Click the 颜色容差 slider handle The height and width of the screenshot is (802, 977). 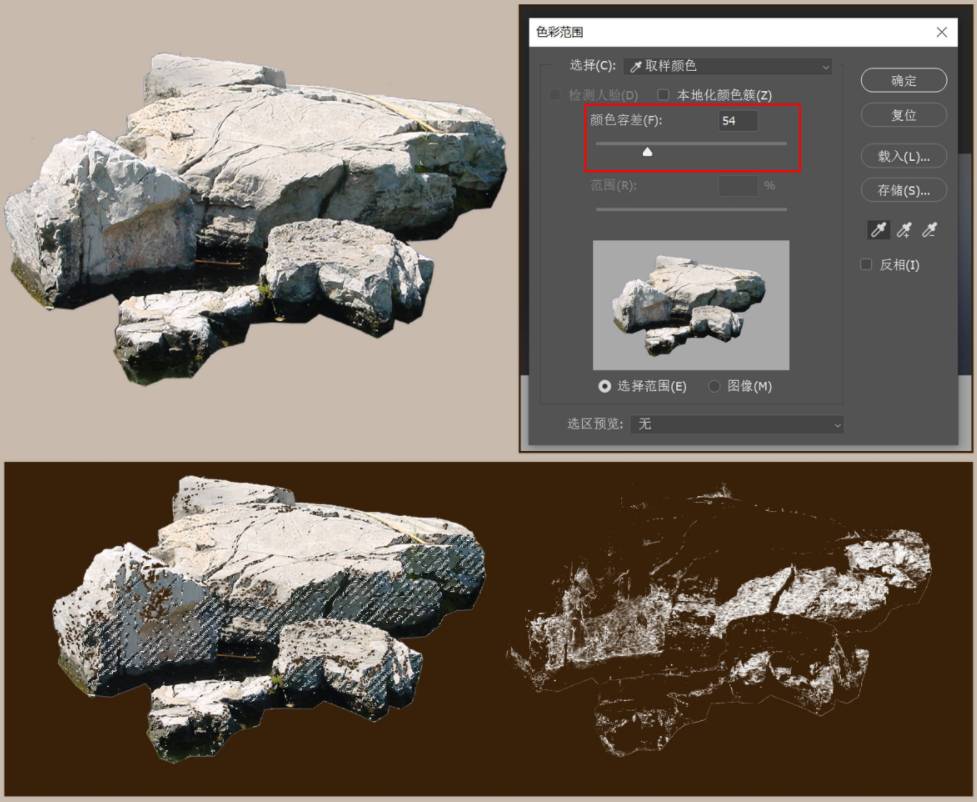coord(647,152)
